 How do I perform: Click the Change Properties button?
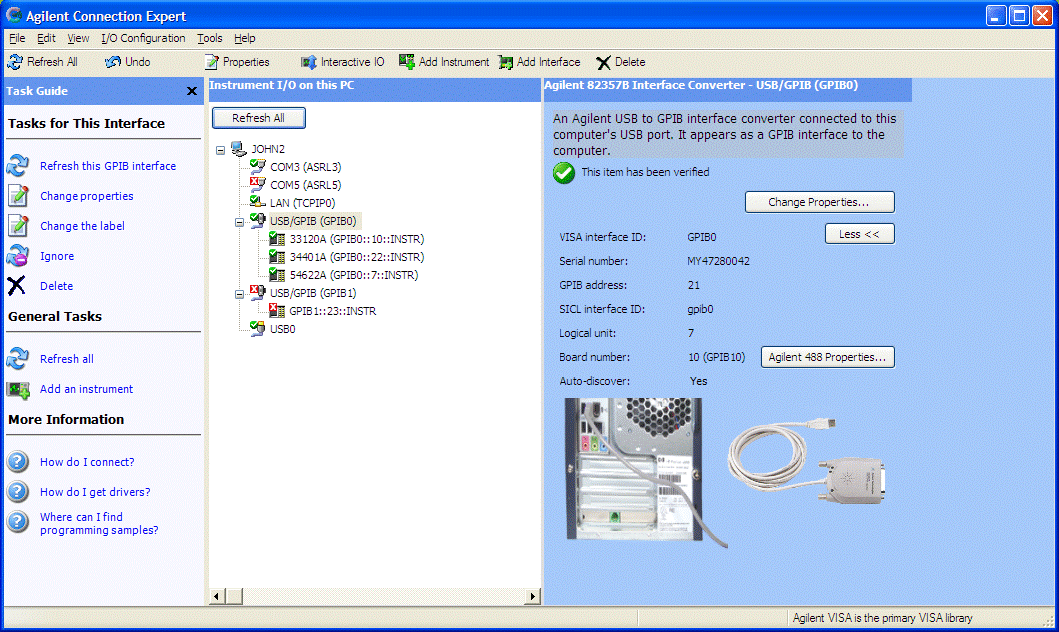pyautogui.click(x=819, y=201)
